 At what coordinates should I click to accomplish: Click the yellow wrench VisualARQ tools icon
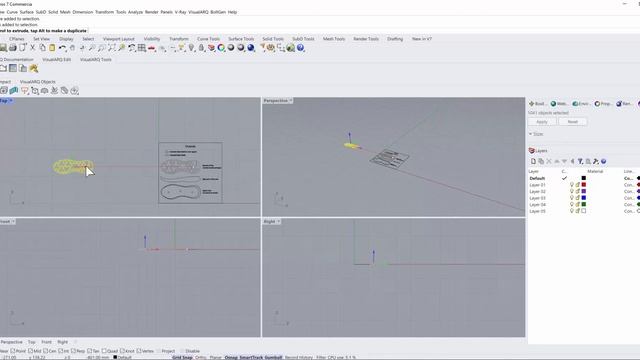[33, 68]
